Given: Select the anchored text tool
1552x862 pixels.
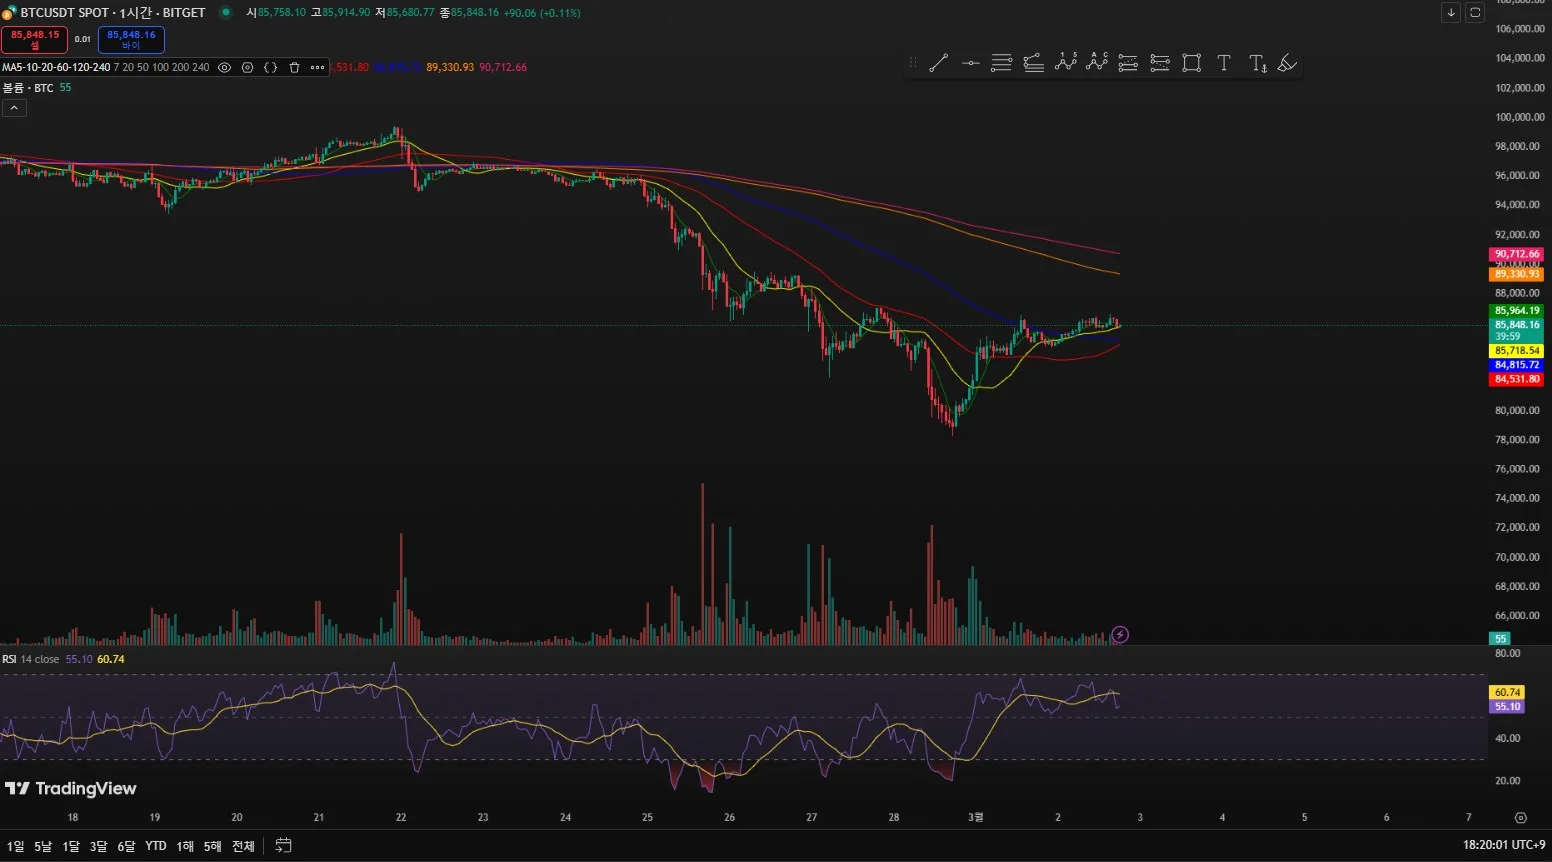Looking at the screenshot, I should point(1258,63).
